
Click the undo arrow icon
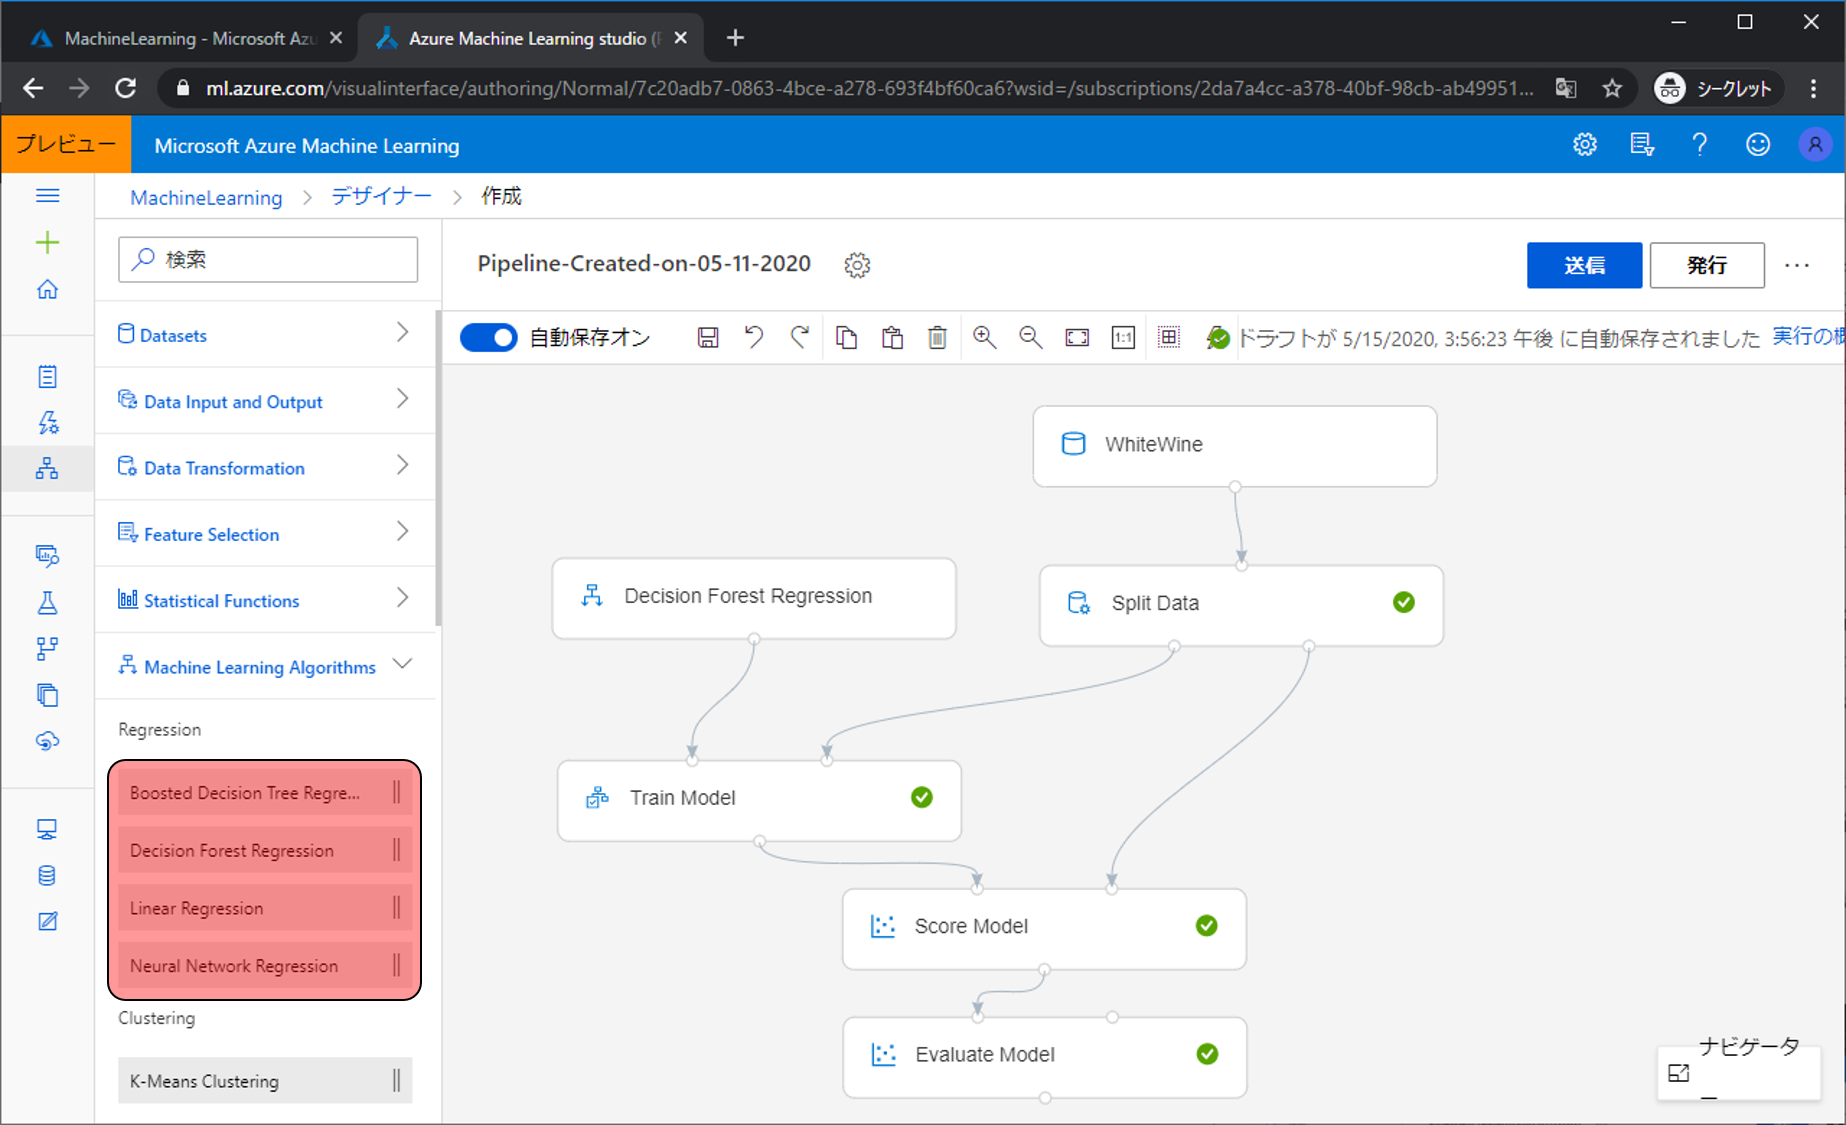coord(754,338)
